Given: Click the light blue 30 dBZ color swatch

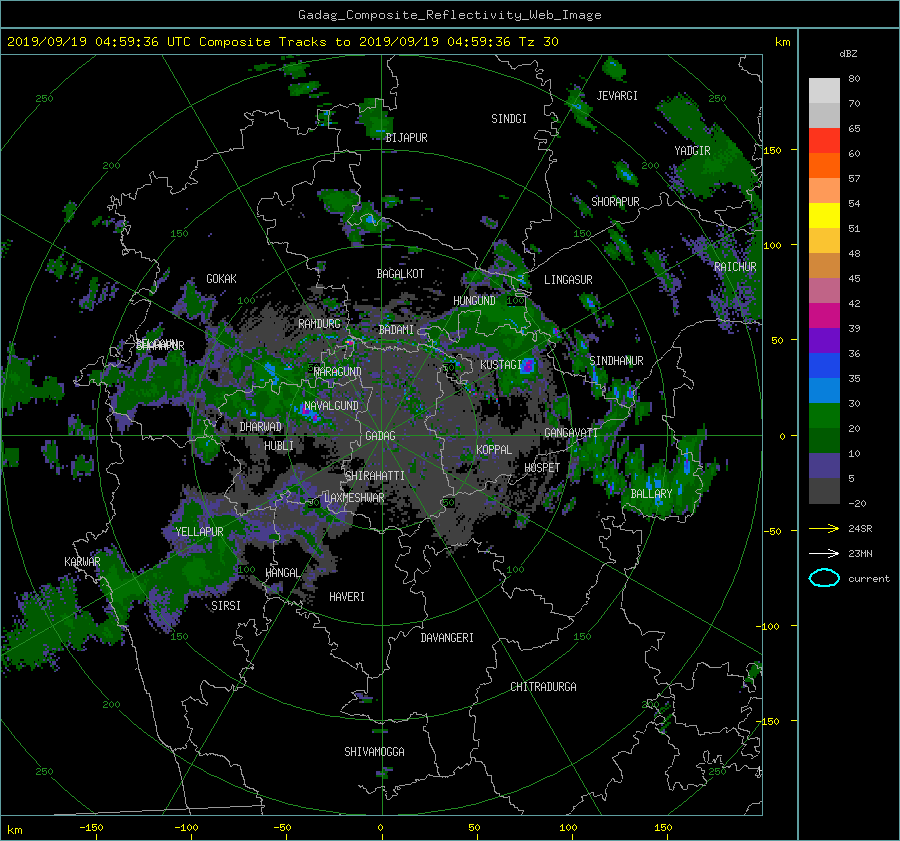Looking at the screenshot, I should (x=824, y=390).
